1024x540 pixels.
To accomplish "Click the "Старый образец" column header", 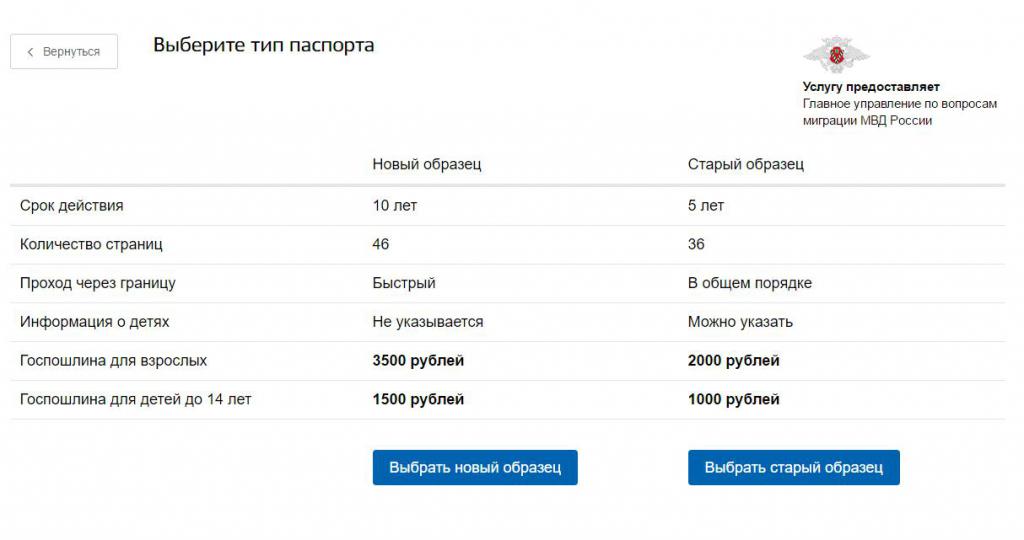I will 745,164.
